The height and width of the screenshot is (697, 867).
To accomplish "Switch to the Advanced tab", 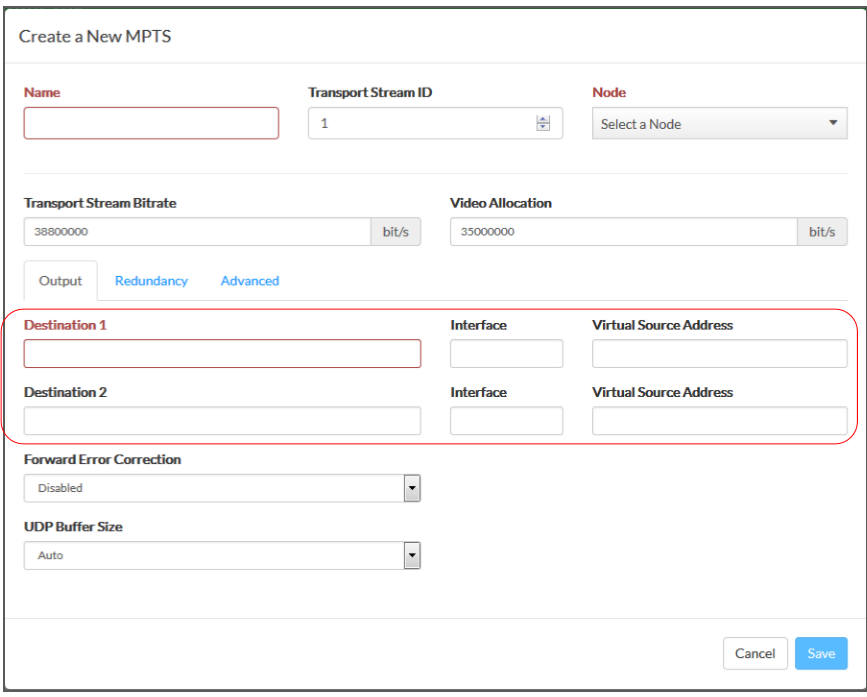I will [x=250, y=281].
